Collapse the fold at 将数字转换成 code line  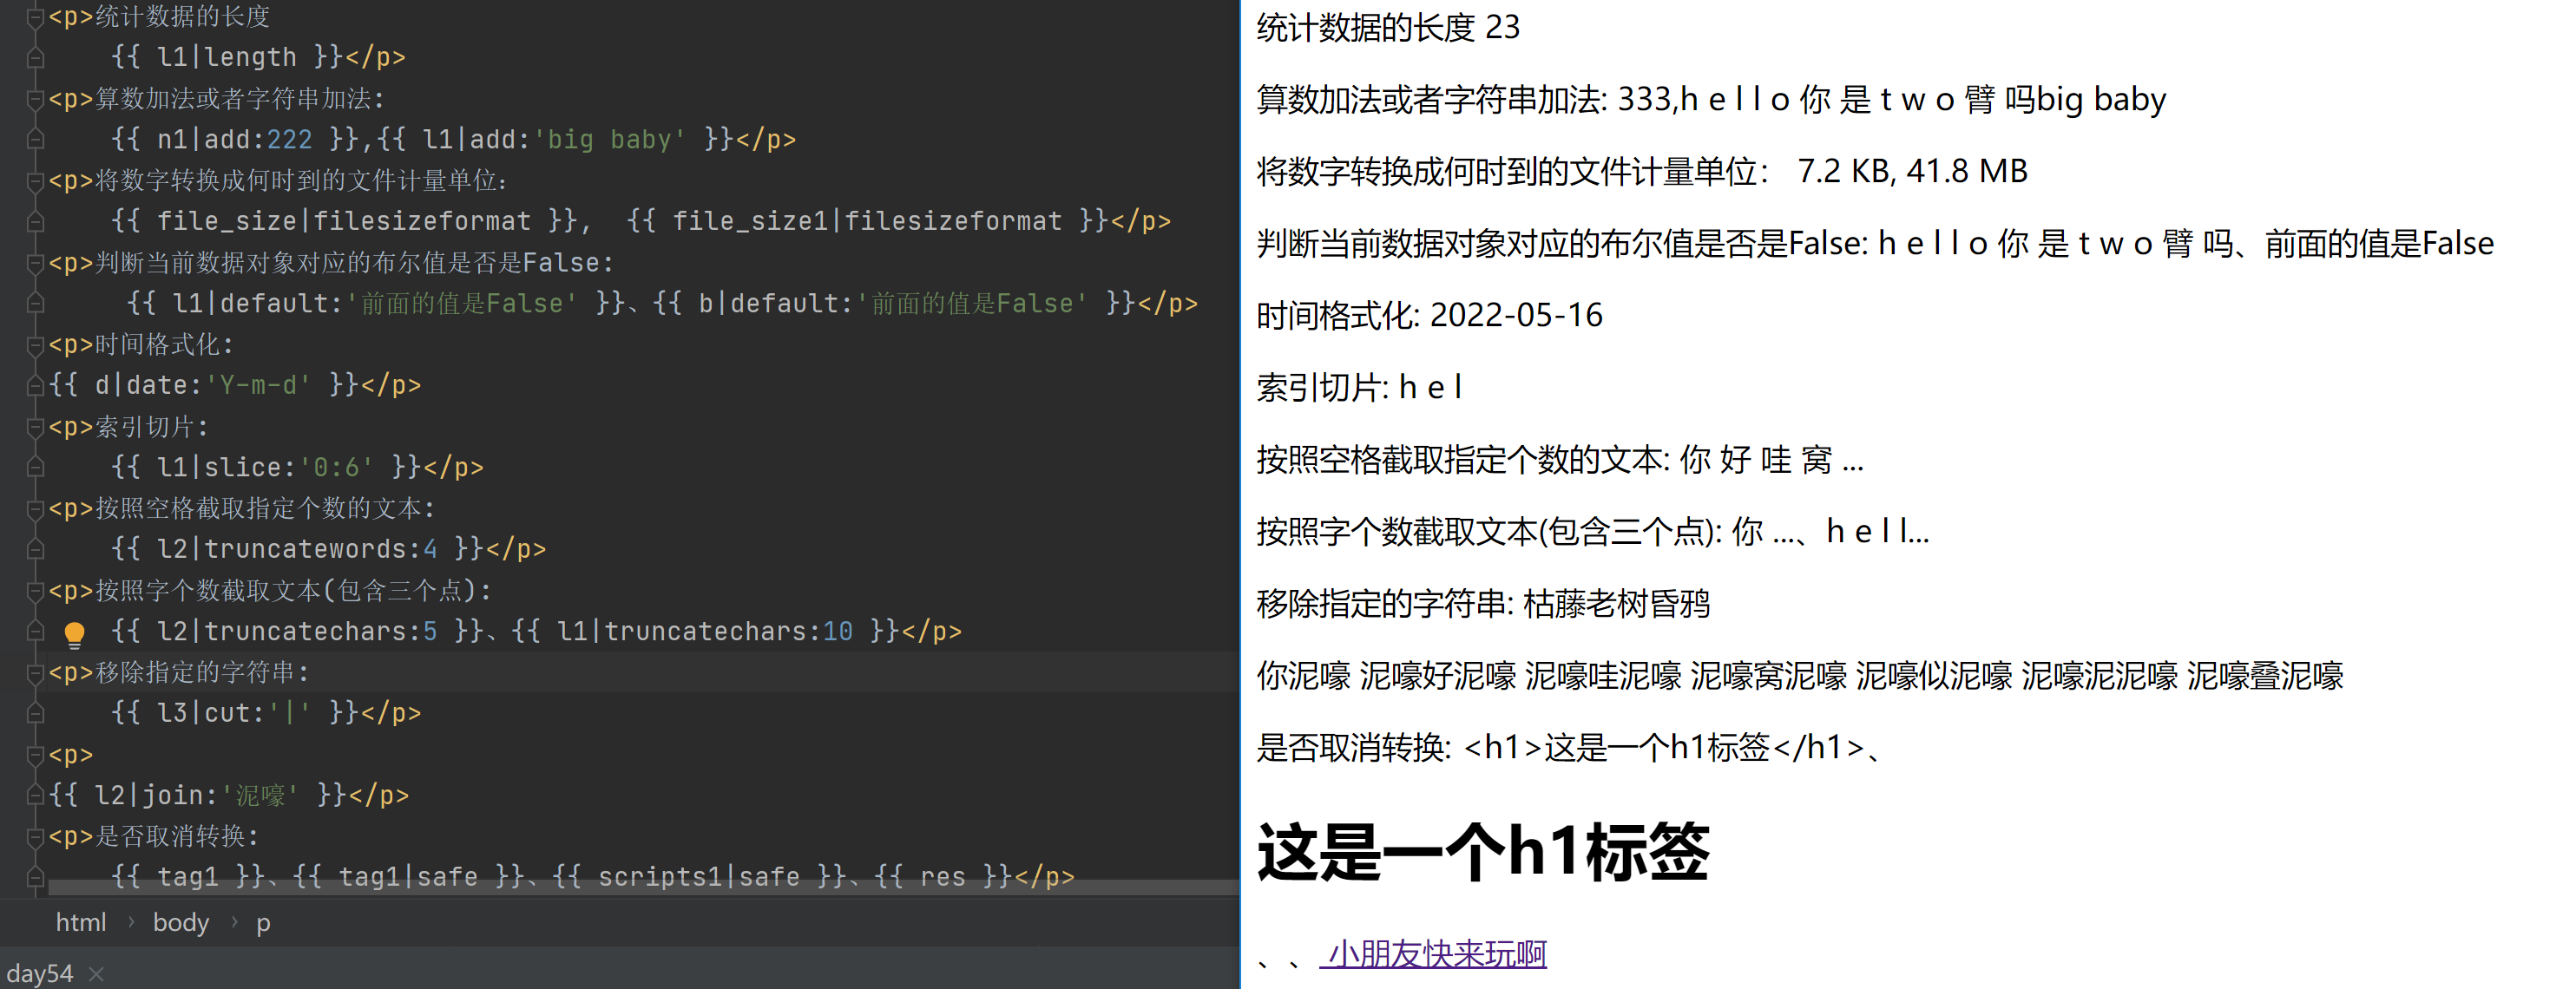click(35, 181)
